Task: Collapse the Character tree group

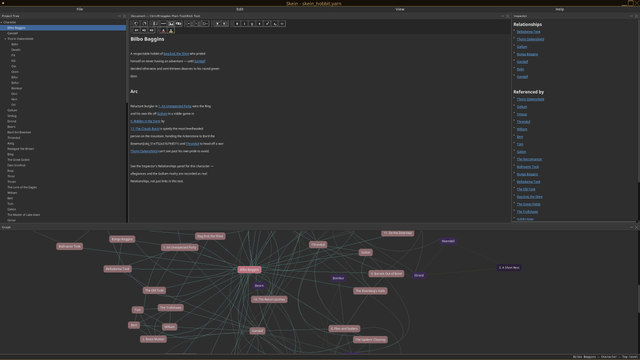Action: [2, 22]
